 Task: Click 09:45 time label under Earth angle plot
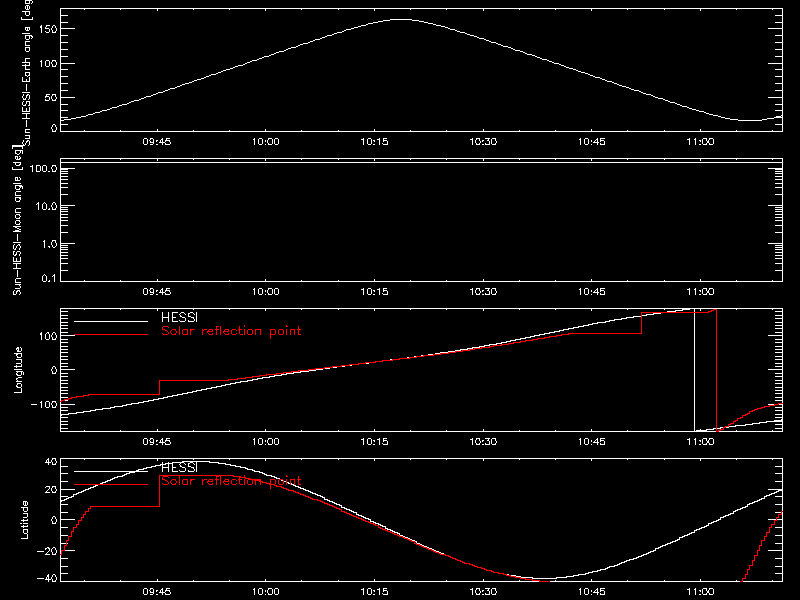[157, 141]
